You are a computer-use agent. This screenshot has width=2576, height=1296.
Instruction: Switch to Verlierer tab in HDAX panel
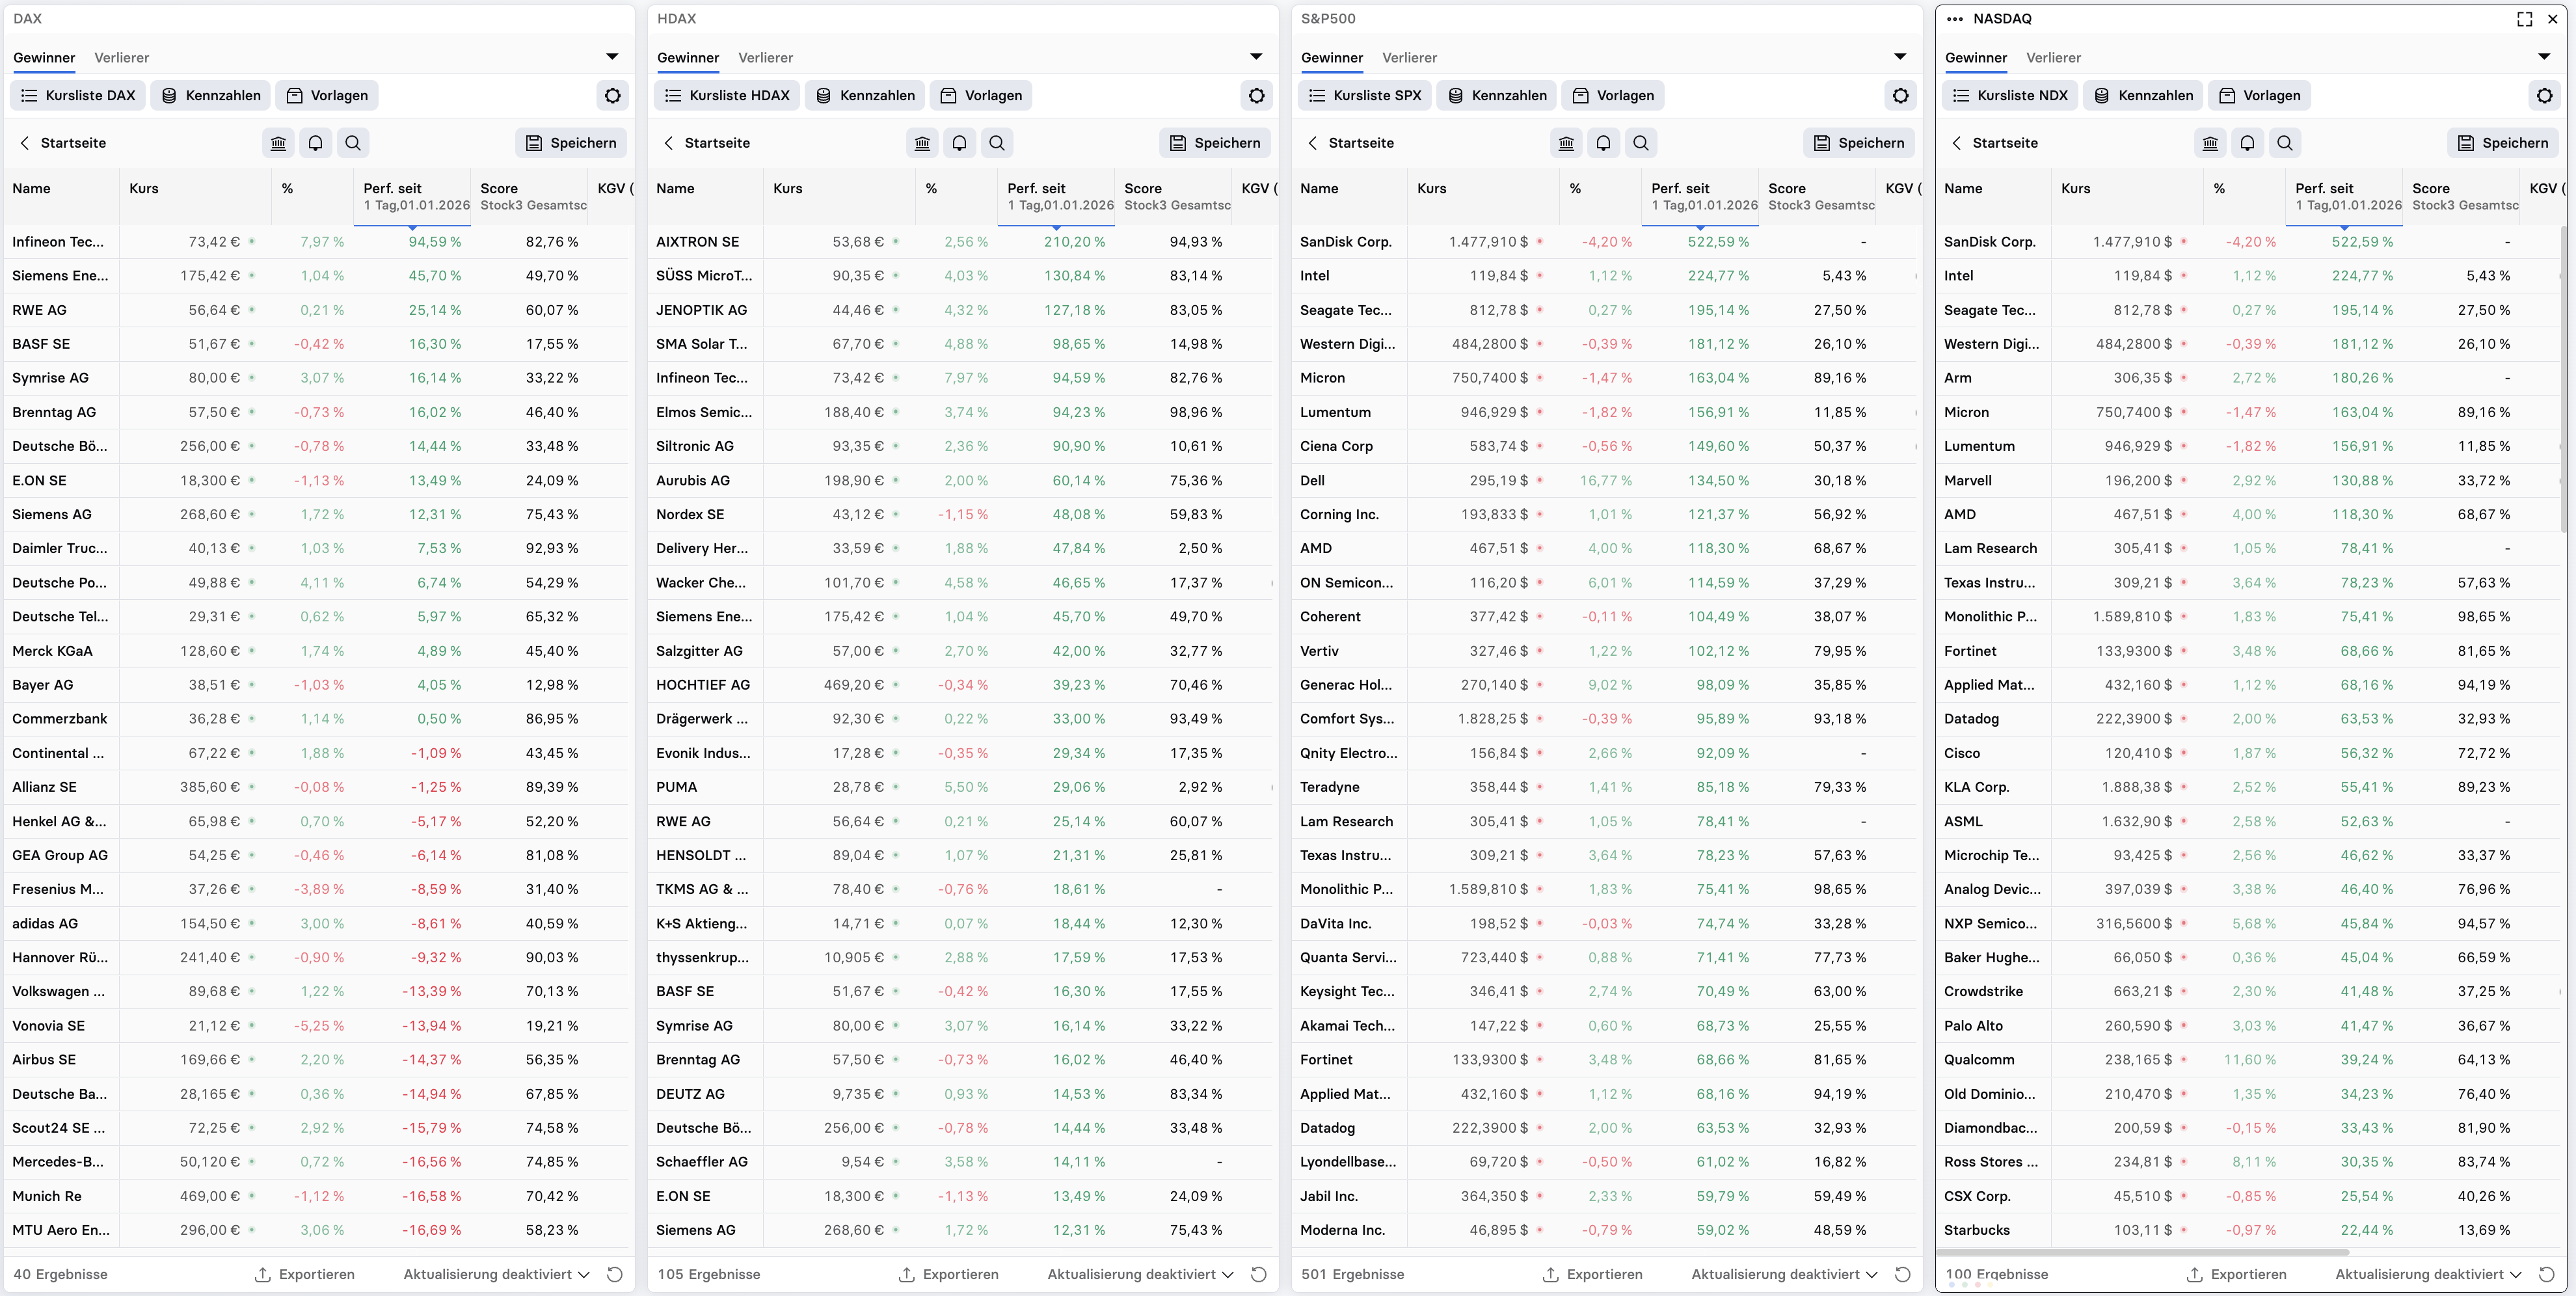[x=766, y=58]
